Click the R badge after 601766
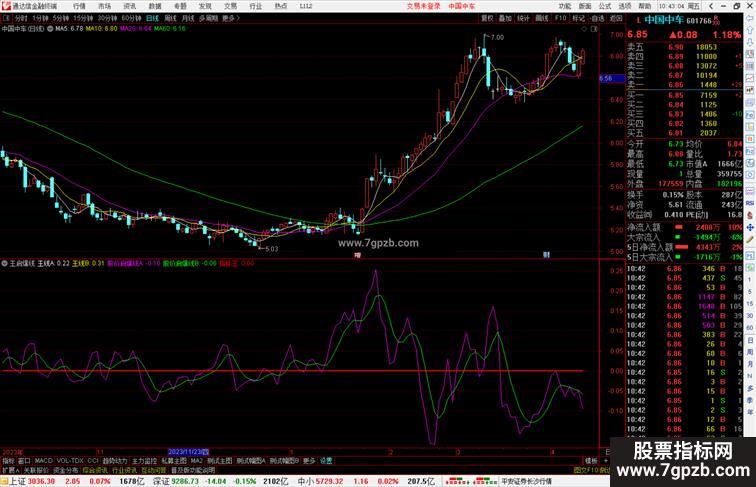The width and height of the screenshot is (756, 487). 716,18
